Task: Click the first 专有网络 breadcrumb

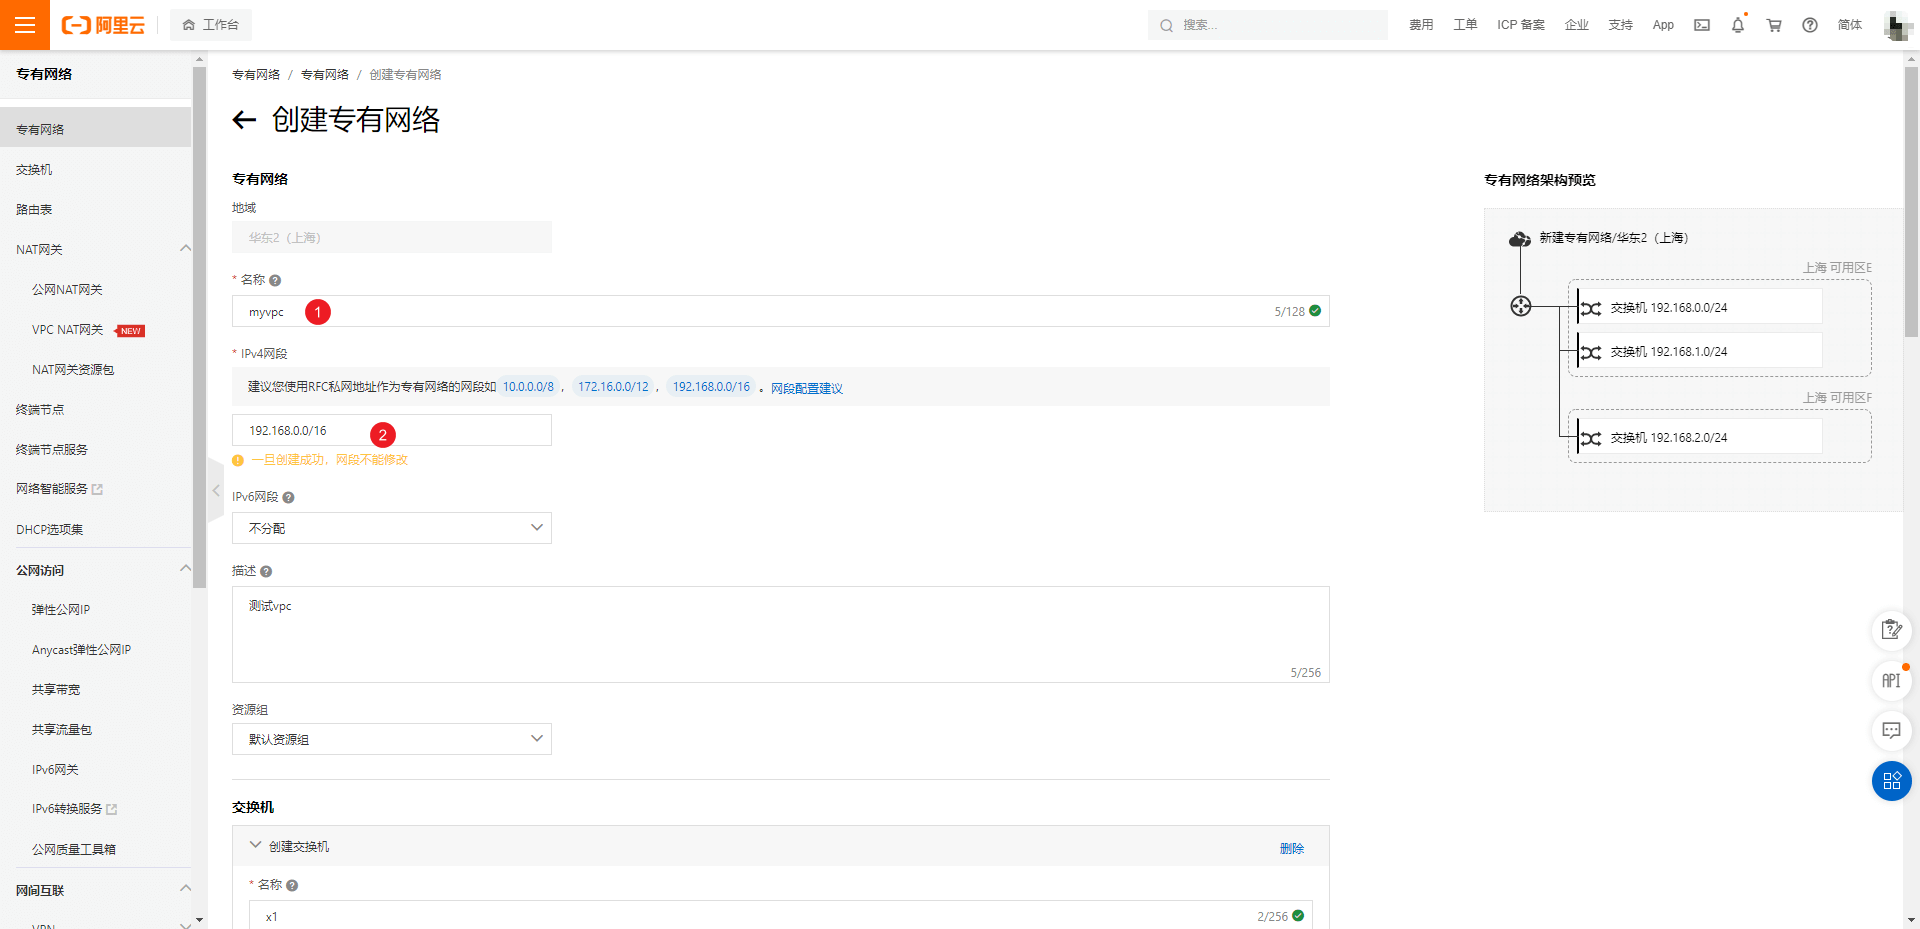Action: coord(256,75)
